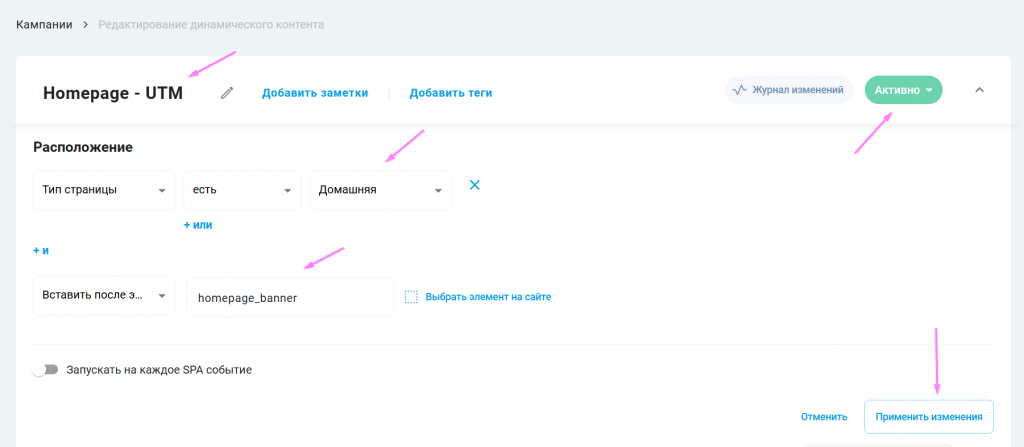
Task: Click Выбрать элемент на сайте link
Action: coord(488,297)
